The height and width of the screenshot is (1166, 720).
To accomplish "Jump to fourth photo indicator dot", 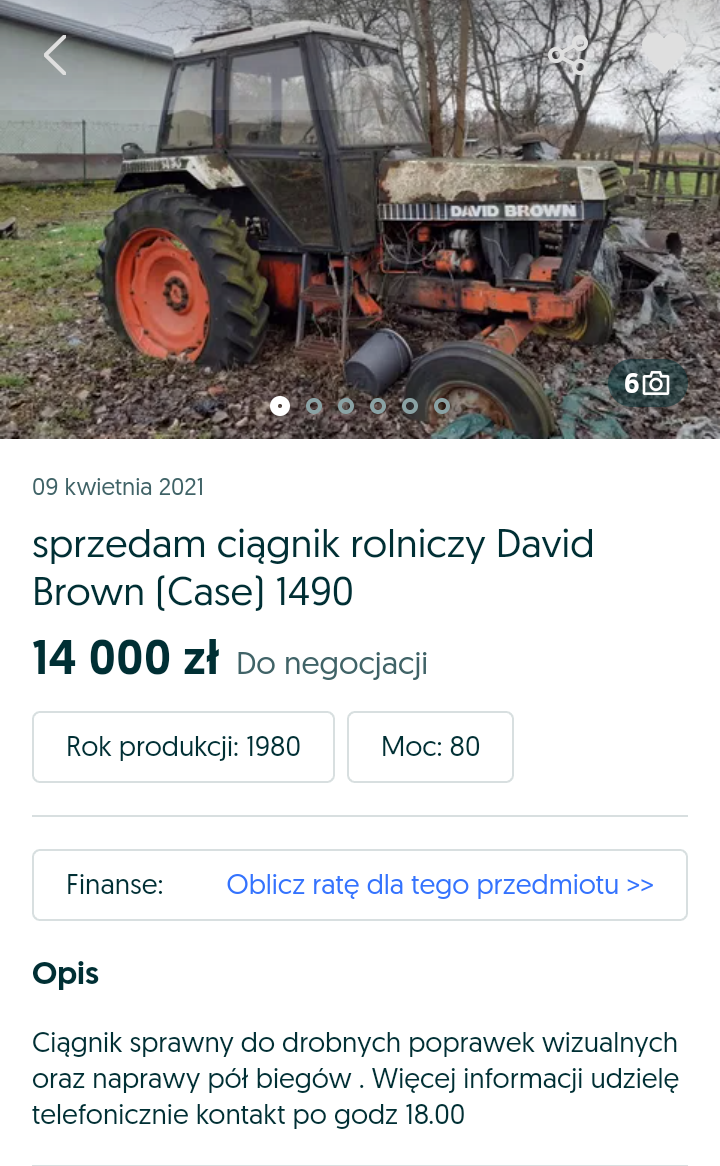I will pos(378,406).
